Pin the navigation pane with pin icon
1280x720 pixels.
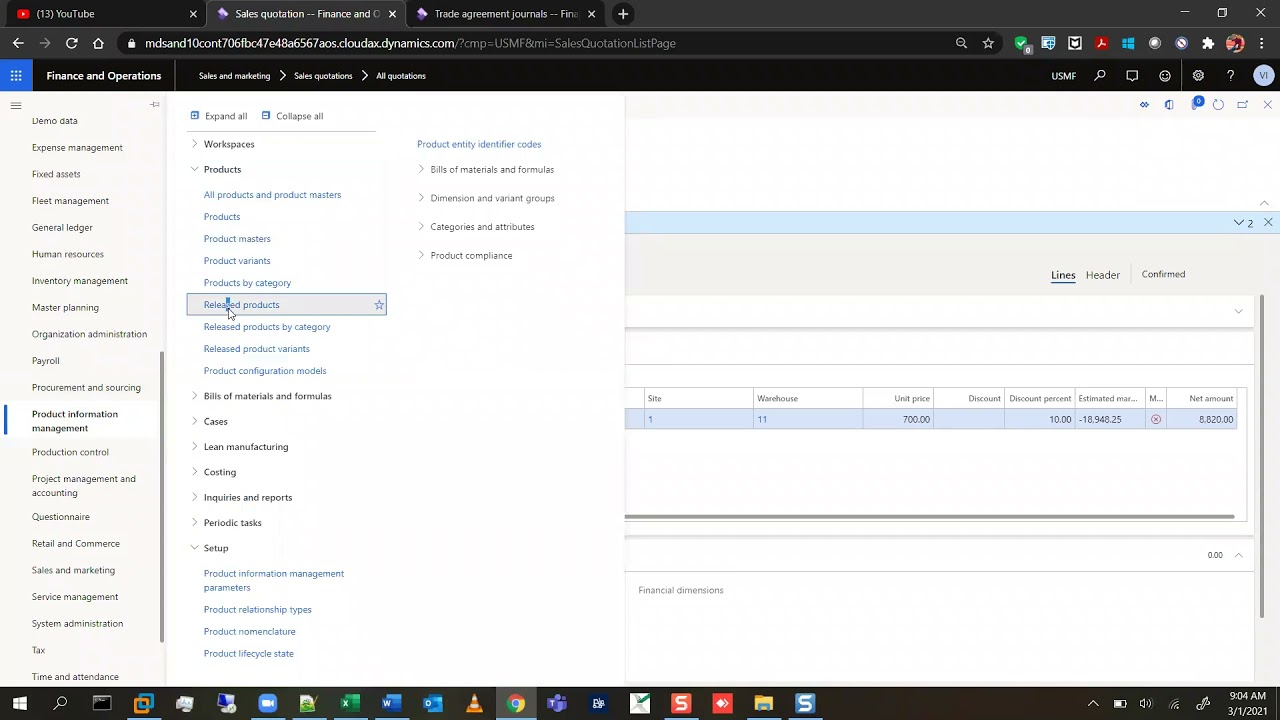[x=155, y=105]
